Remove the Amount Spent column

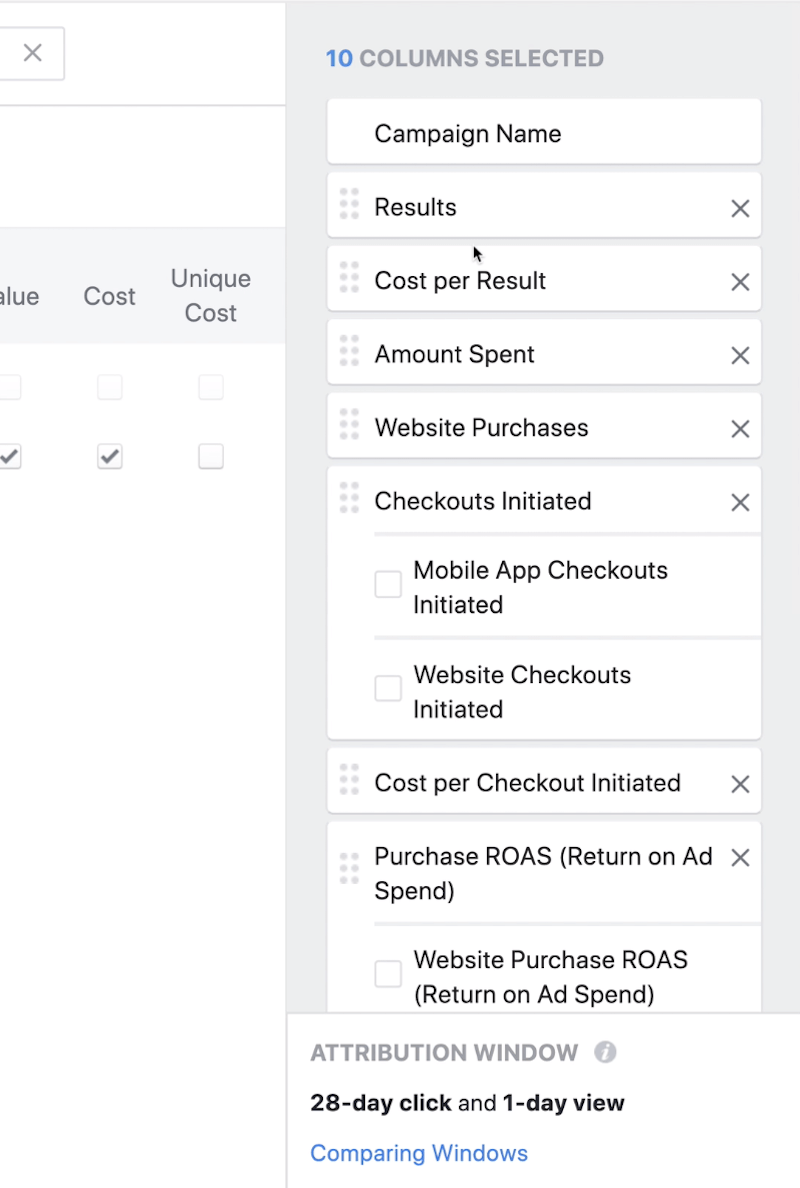pyautogui.click(x=740, y=355)
